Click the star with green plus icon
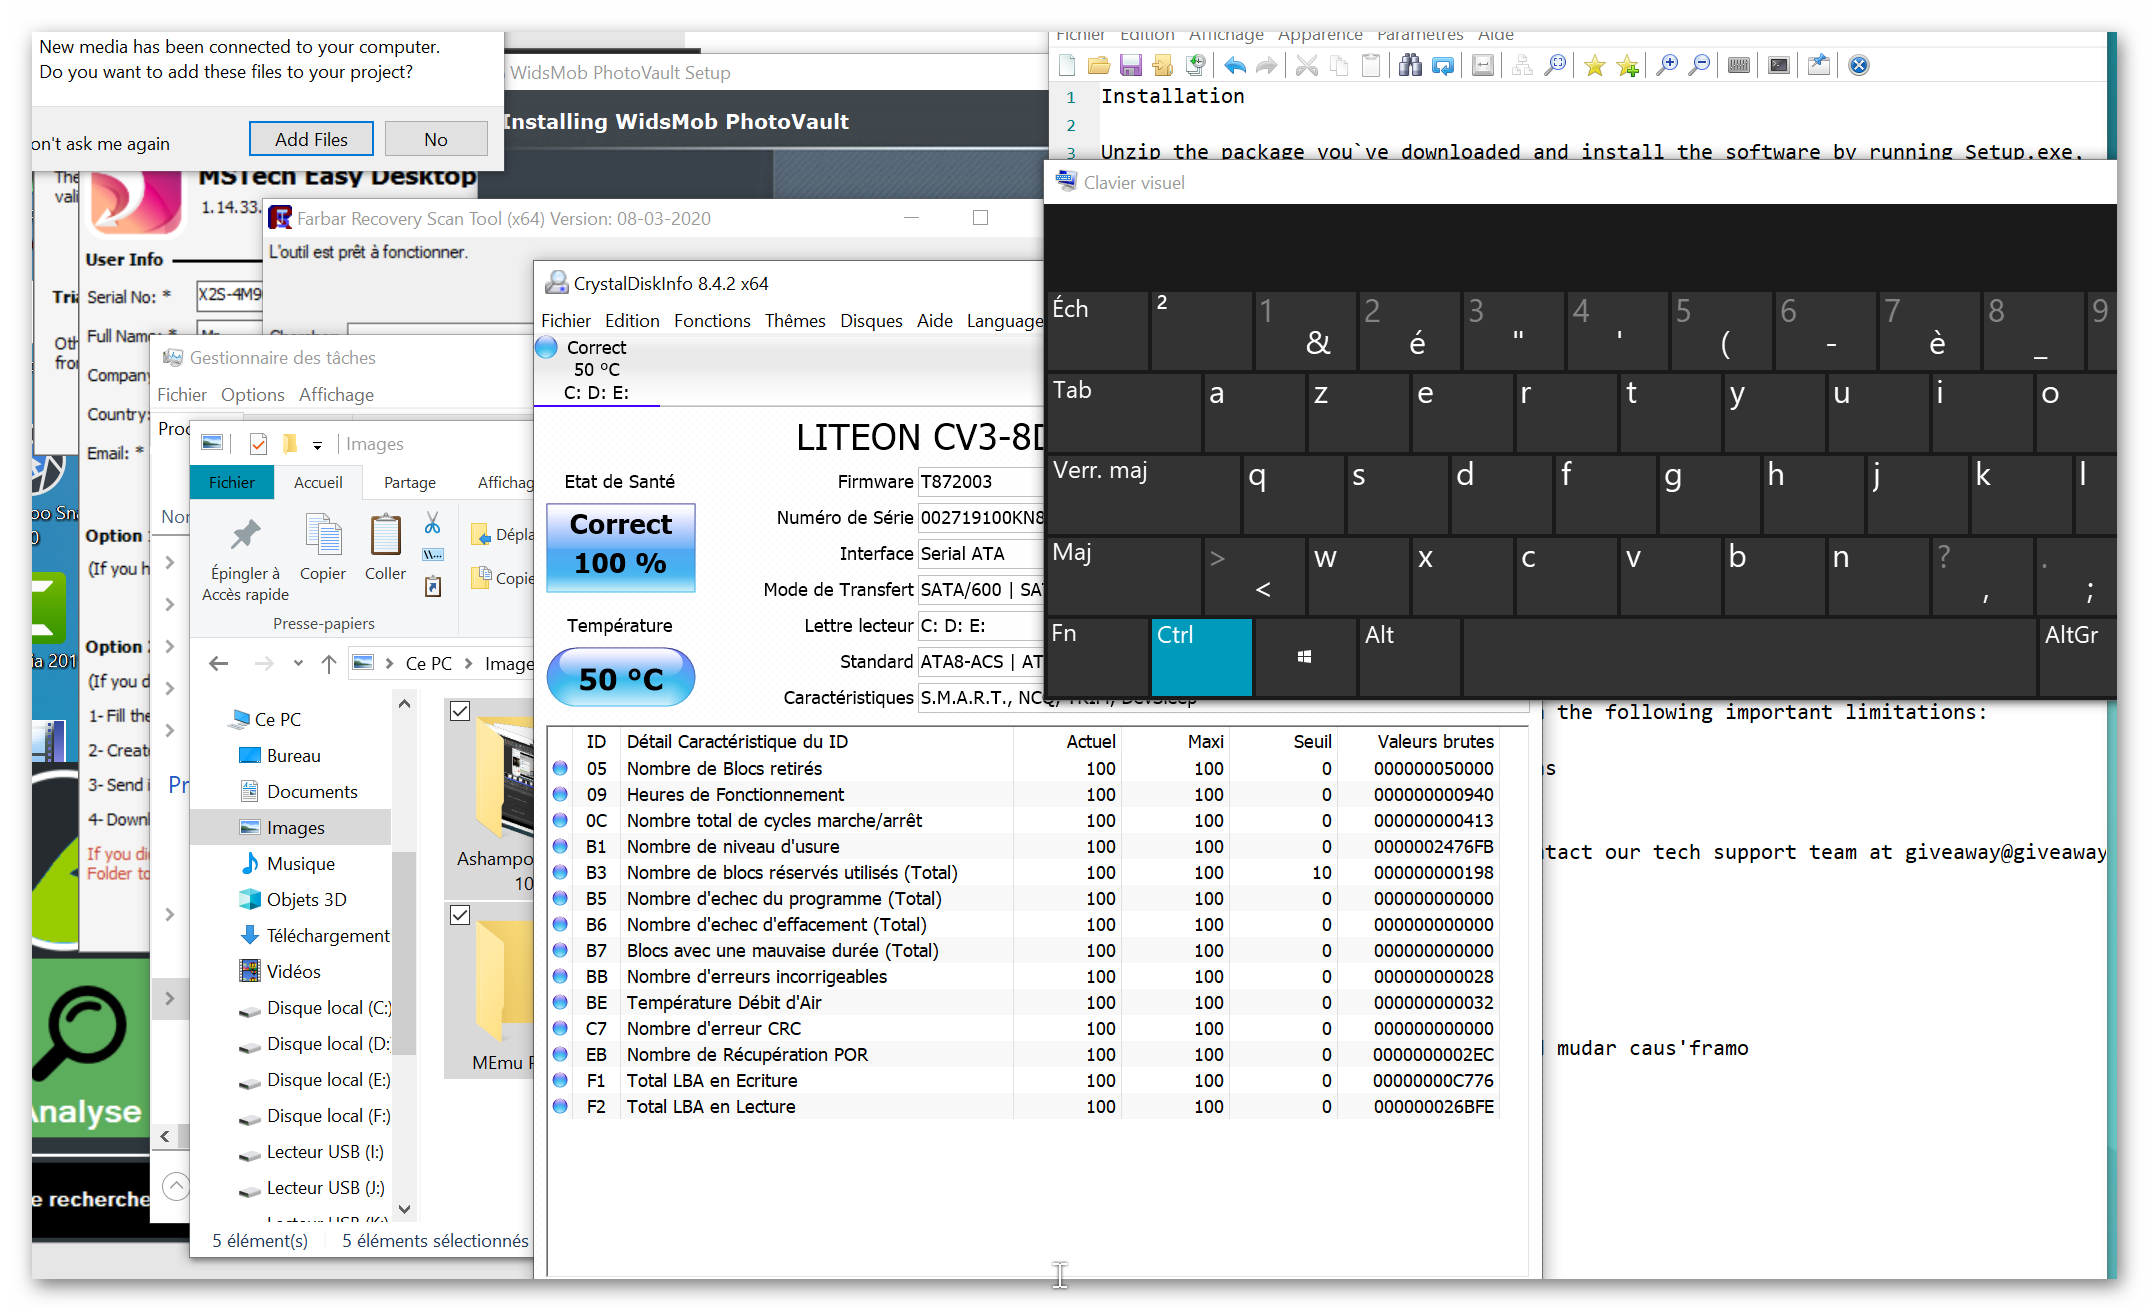This screenshot has width=2149, height=1311. pyautogui.click(x=1627, y=66)
